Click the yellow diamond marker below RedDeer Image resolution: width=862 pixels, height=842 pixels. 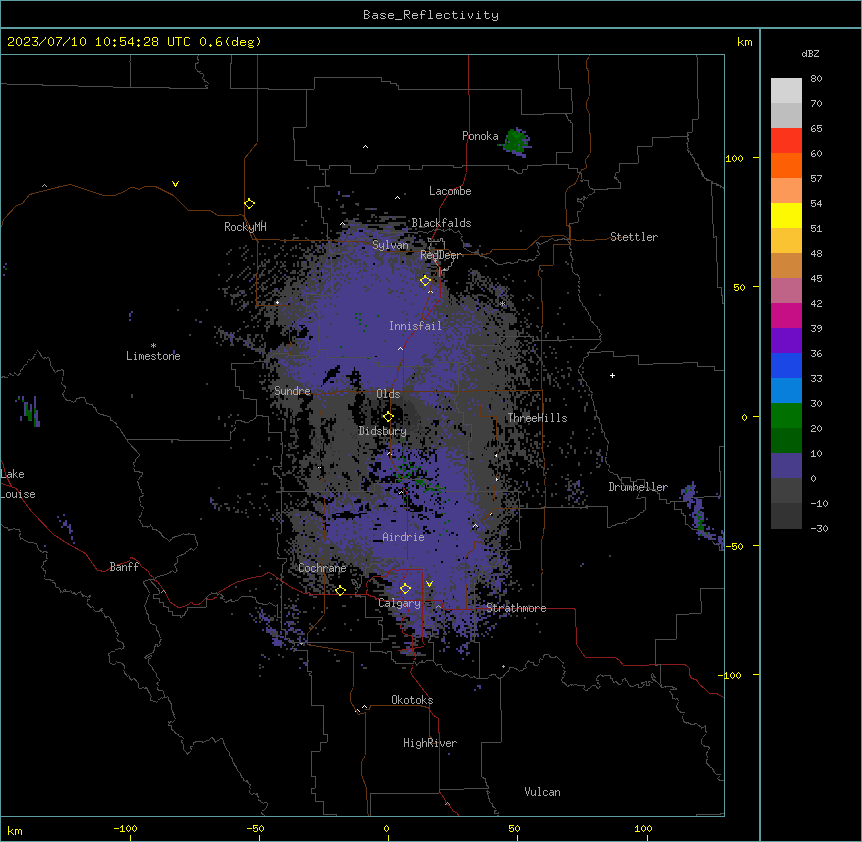(425, 280)
